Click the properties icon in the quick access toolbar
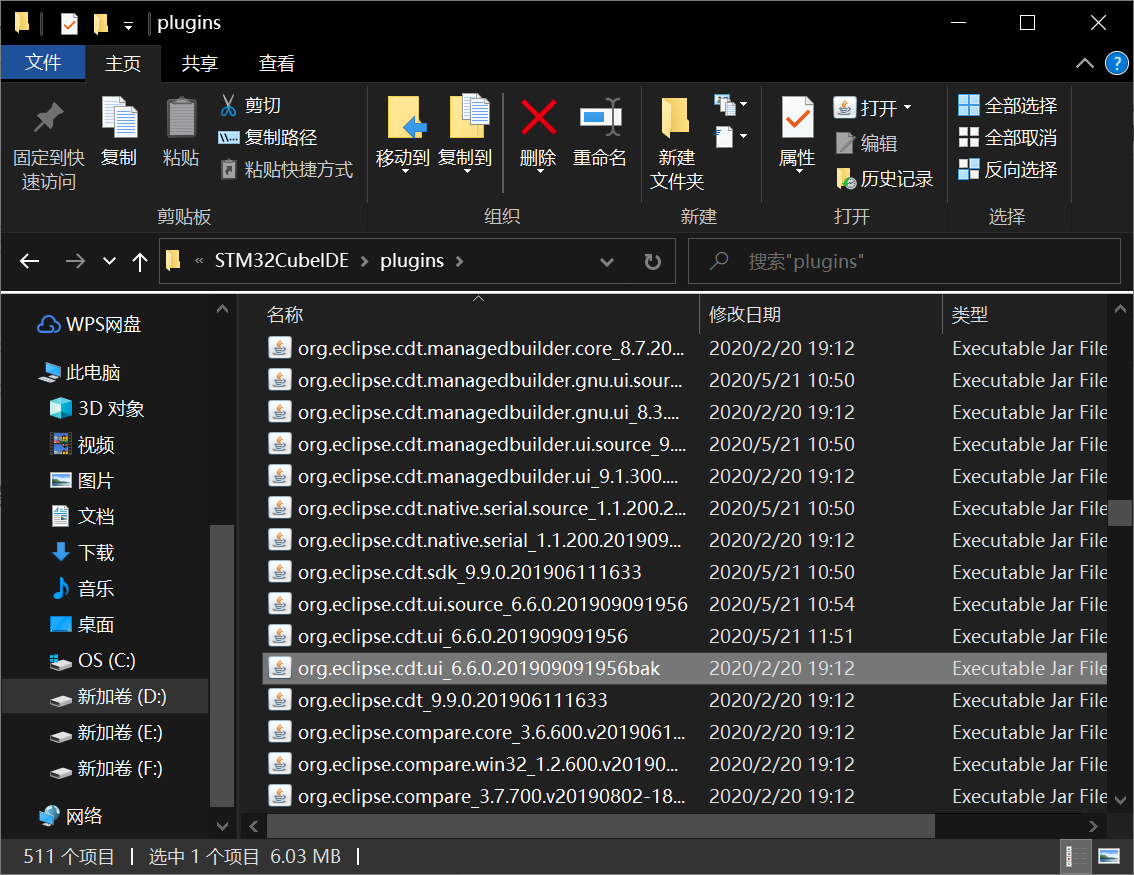The width and height of the screenshot is (1134, 875). (69, 24)
